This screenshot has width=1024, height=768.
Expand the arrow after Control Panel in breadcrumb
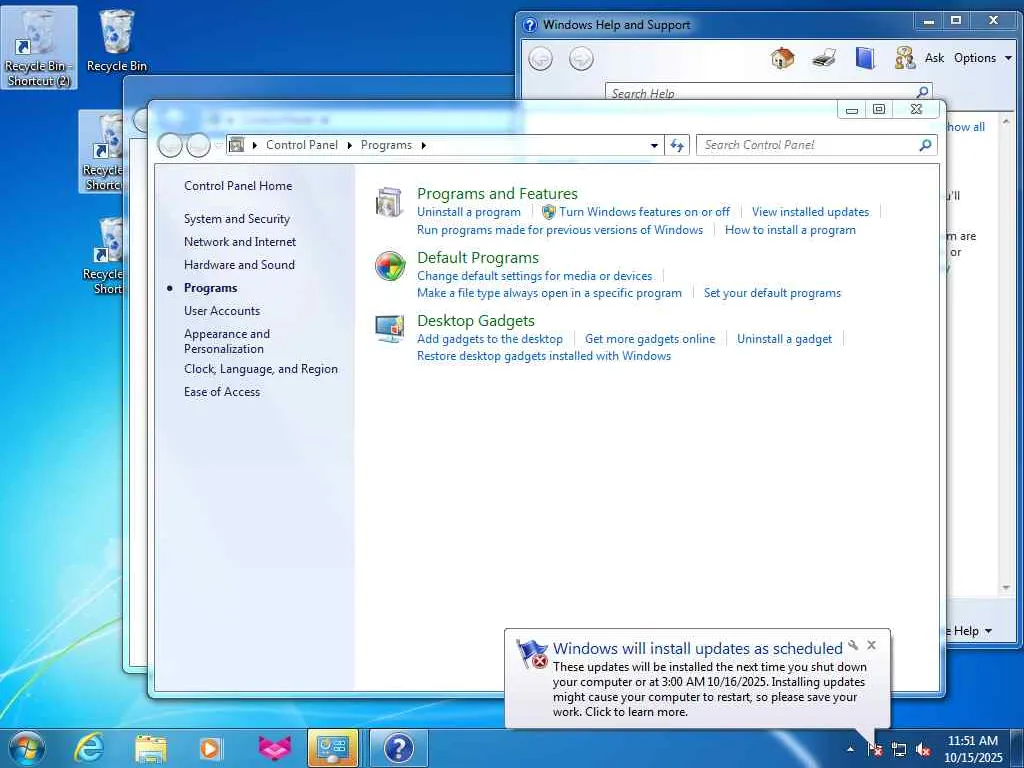[349, 145]
